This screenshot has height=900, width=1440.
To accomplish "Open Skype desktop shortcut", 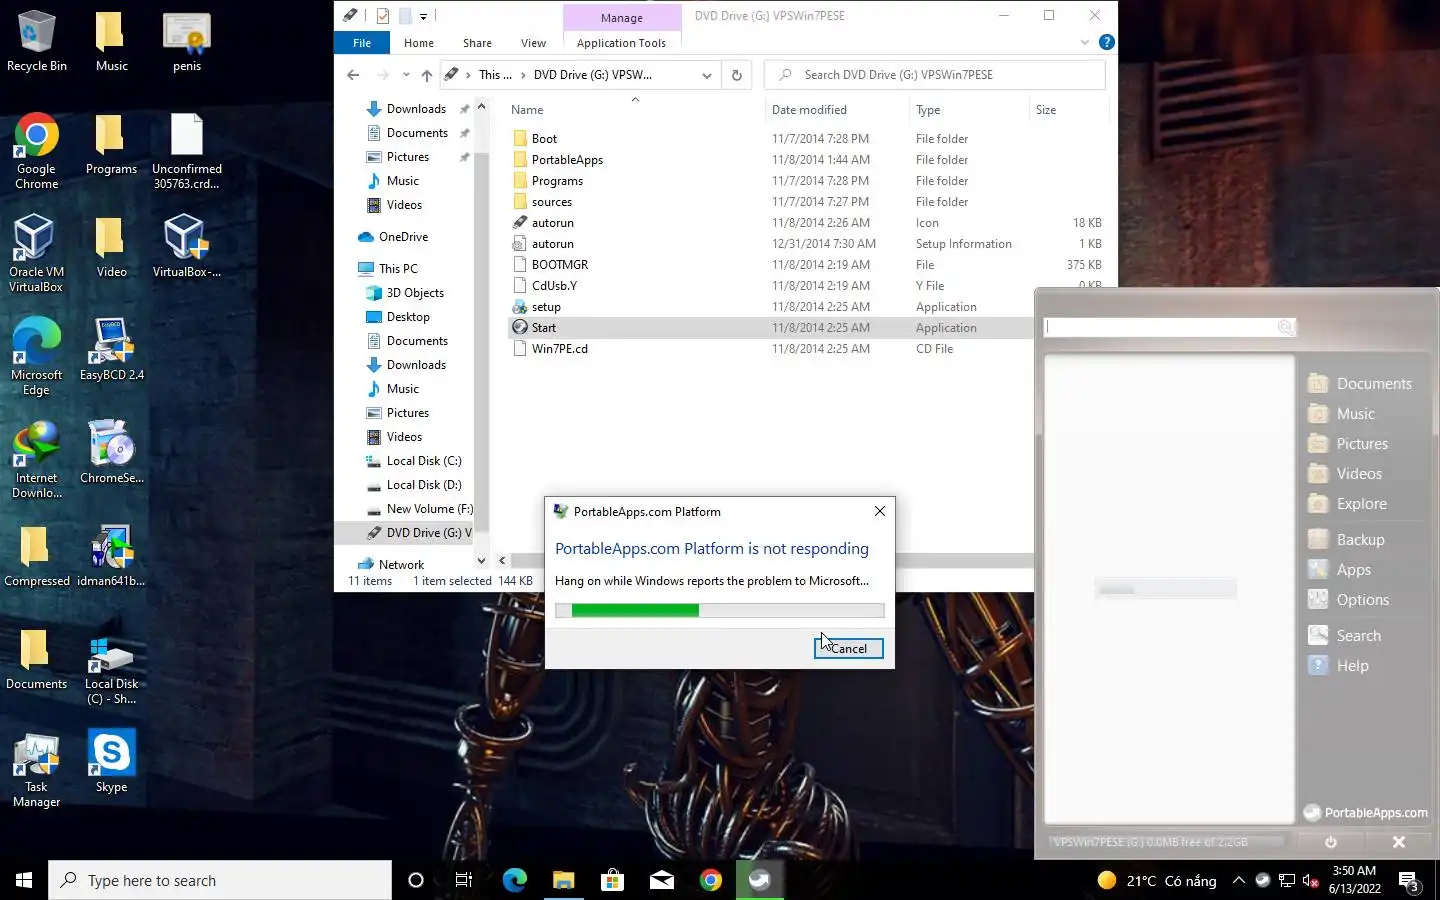I will coord(112,762).
